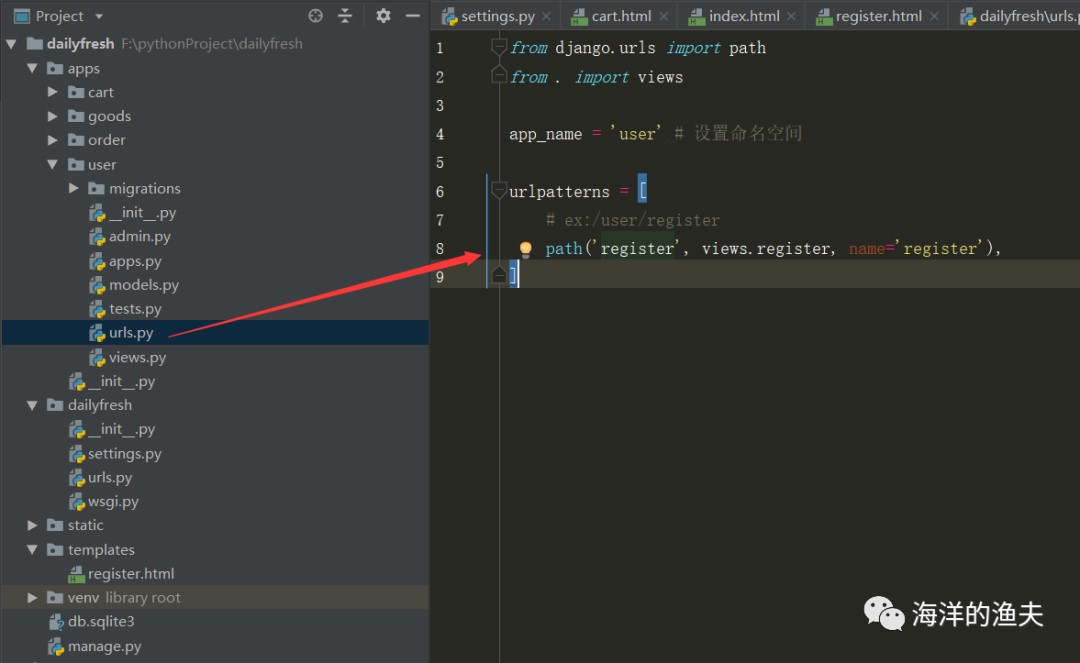Click on 'views.register' in line 8
The width and height of the screenshot is (1080, 663).
coord(767,249)
